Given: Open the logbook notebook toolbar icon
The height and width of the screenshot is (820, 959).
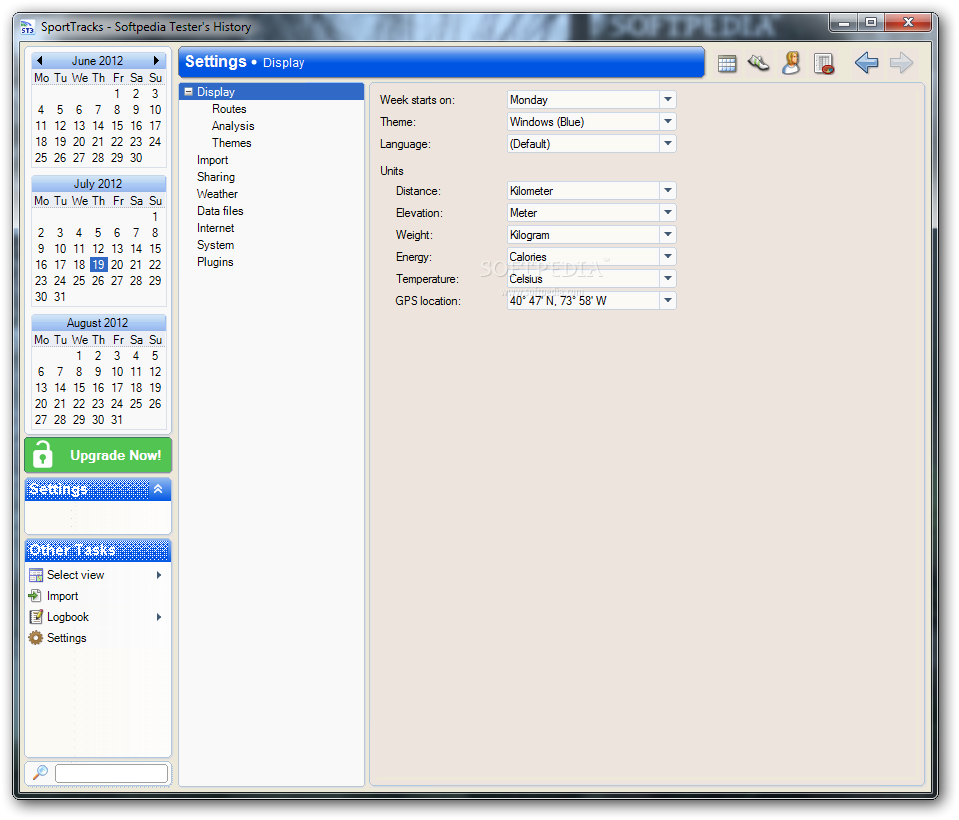Looking at the screenshot, I should [x=824, y=64].
